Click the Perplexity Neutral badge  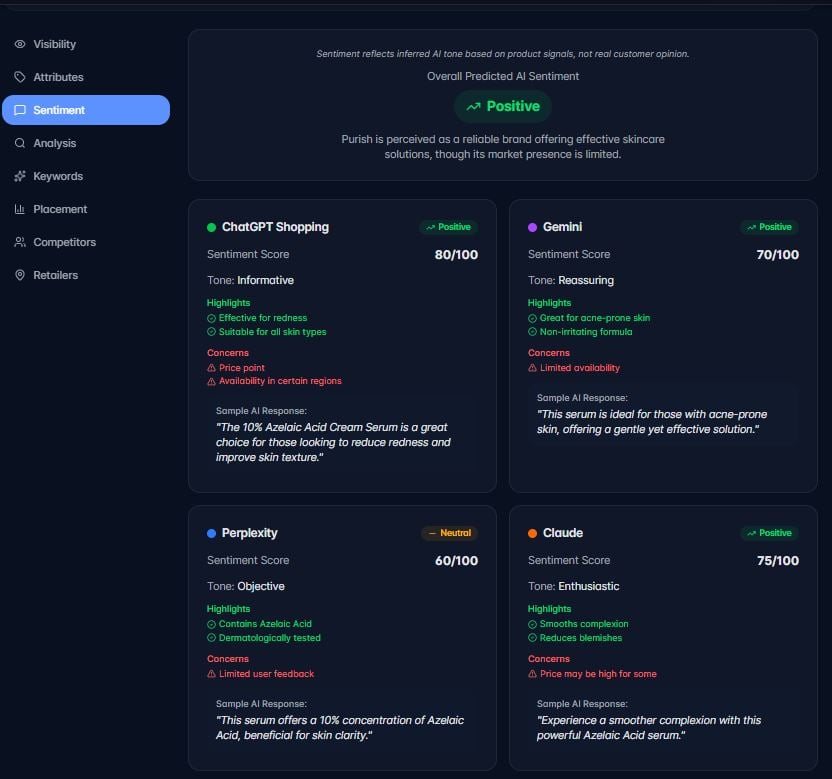[449, 533]
